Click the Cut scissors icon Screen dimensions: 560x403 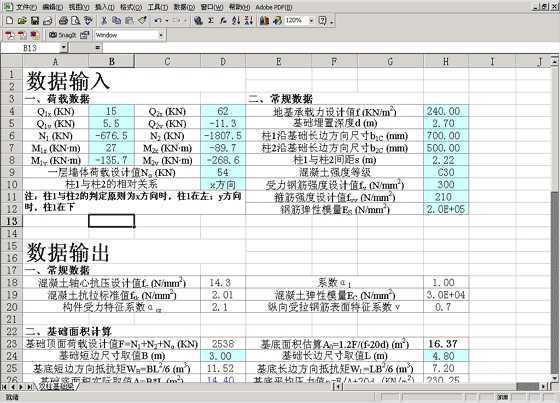tap(104, 20)
